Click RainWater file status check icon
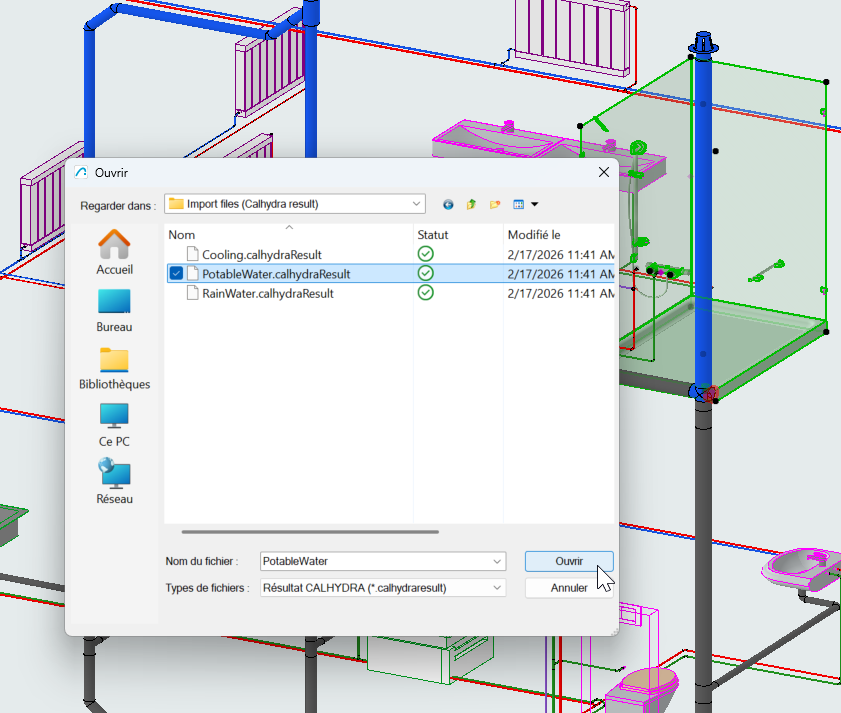 (x=425, y=292)
